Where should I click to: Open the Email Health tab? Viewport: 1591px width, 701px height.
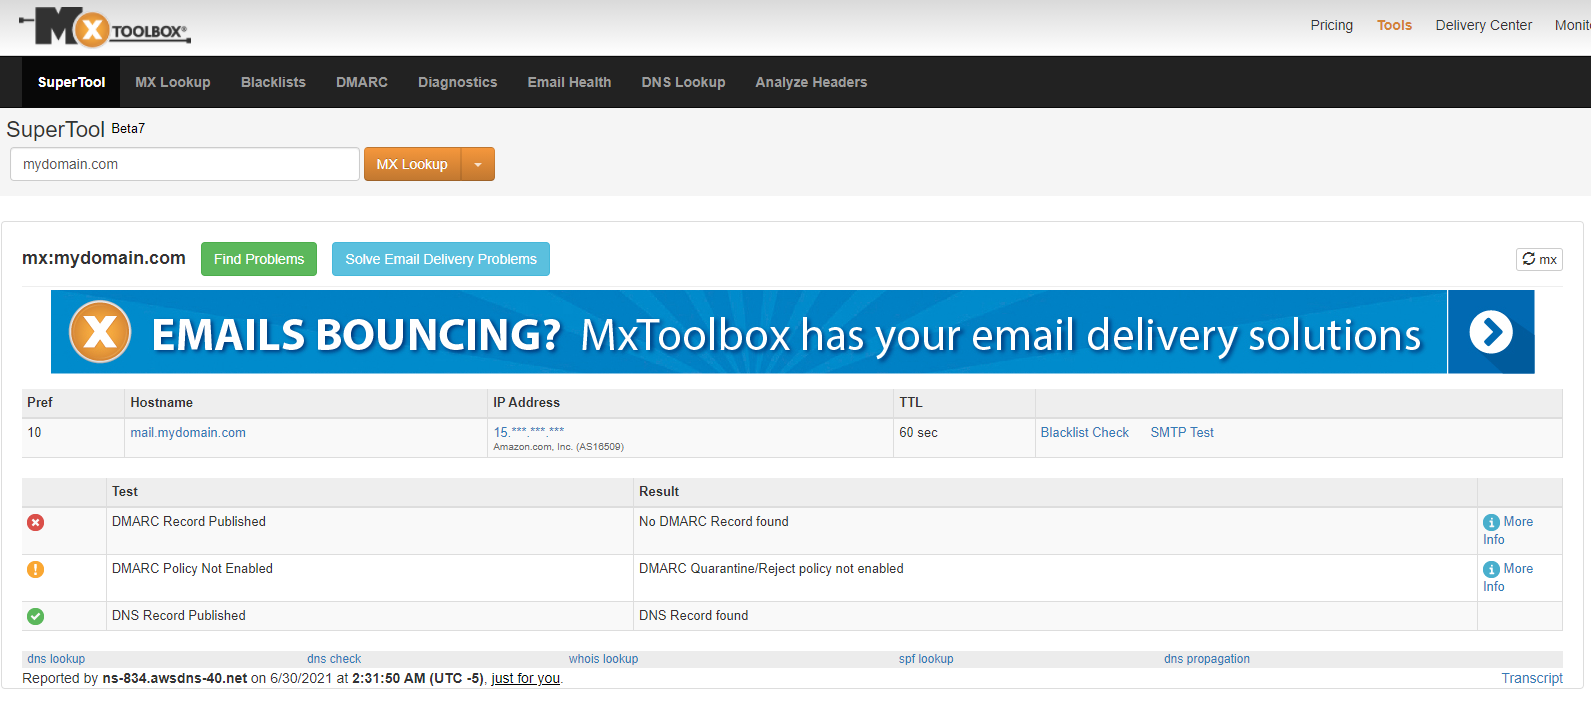569,82
